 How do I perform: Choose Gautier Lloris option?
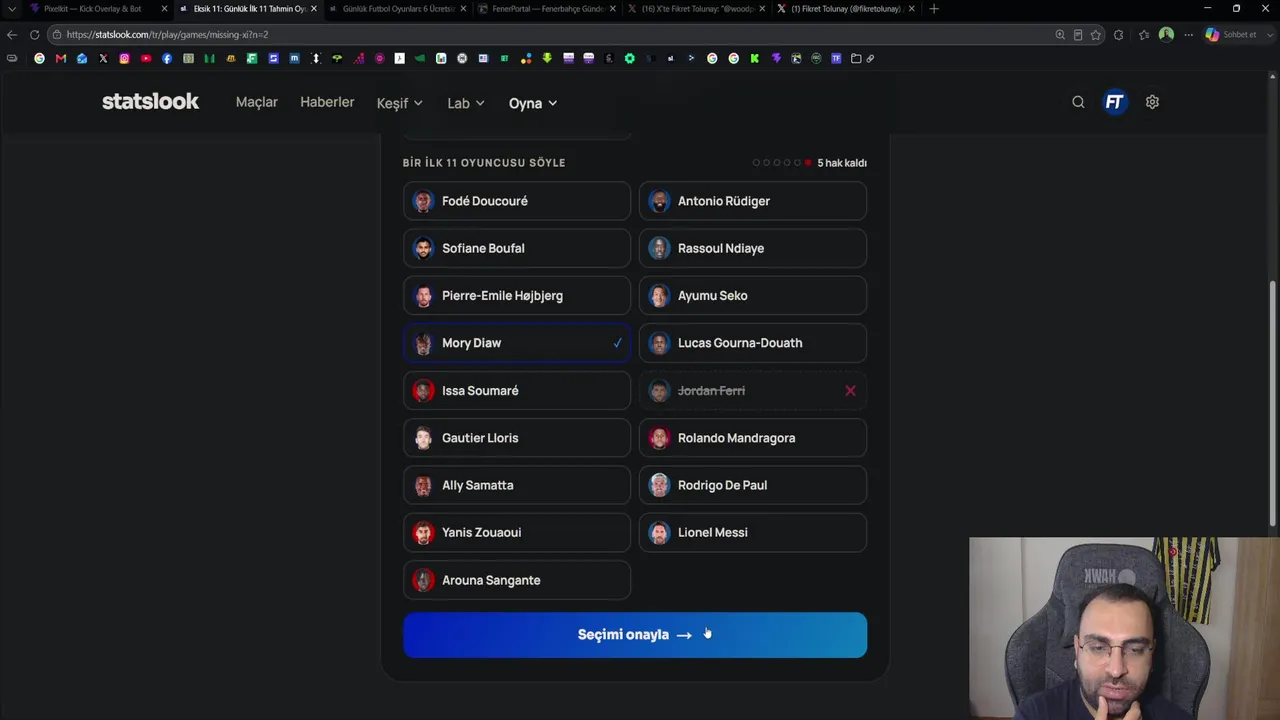[x=517, y=438]
